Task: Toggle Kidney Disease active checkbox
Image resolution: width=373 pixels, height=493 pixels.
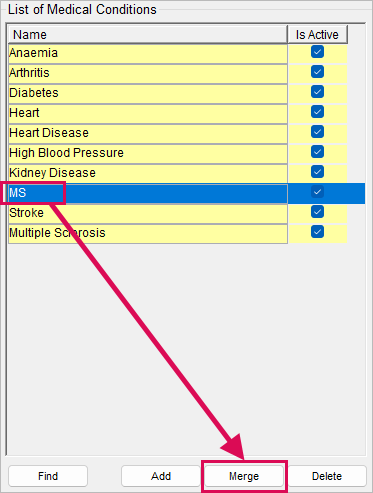Action: click(x=317, y=172)
